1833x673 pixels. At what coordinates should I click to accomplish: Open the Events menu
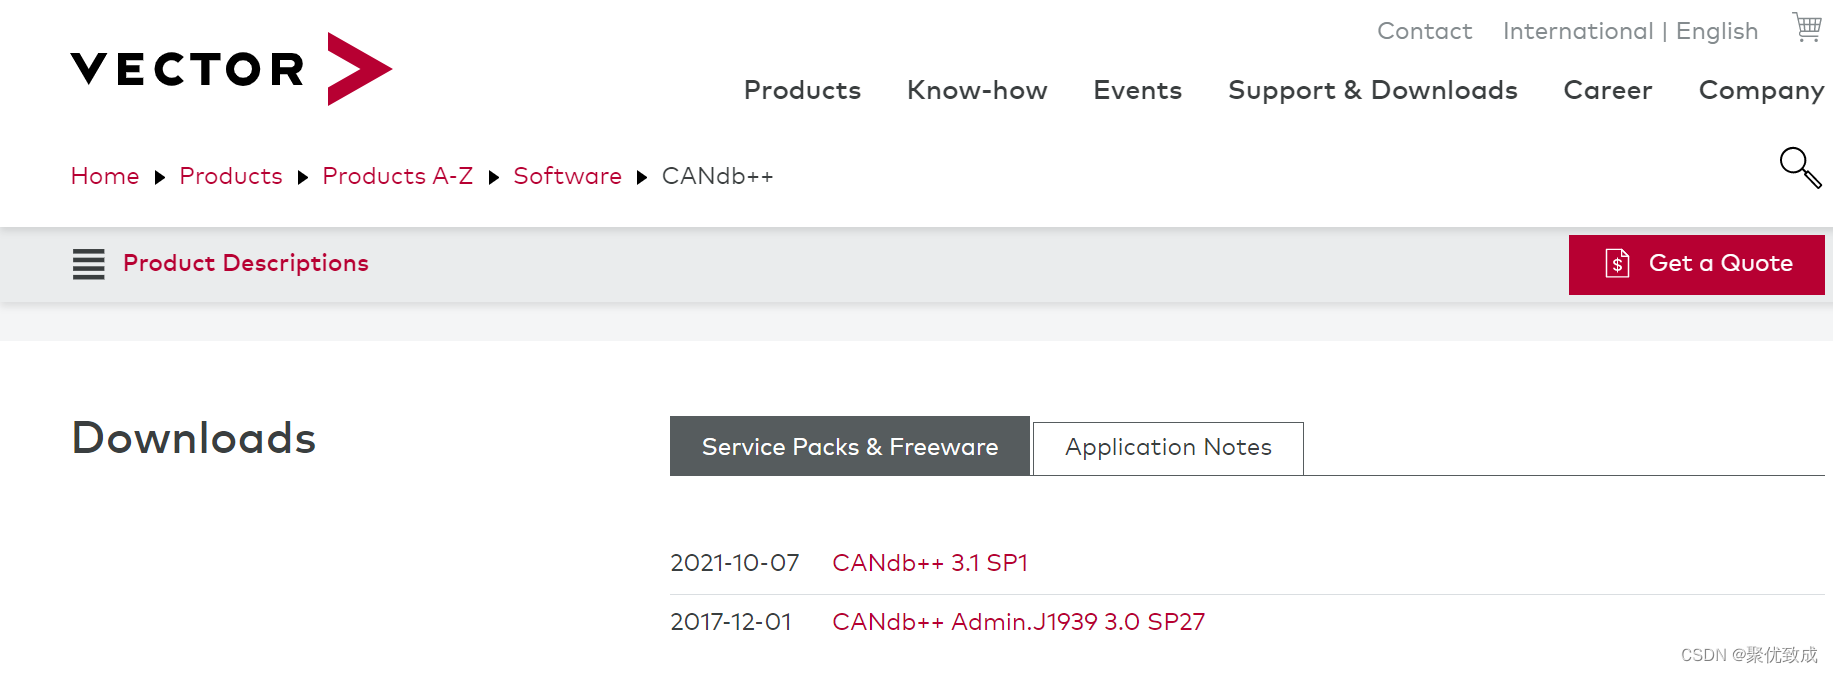tap(1137, 90)
